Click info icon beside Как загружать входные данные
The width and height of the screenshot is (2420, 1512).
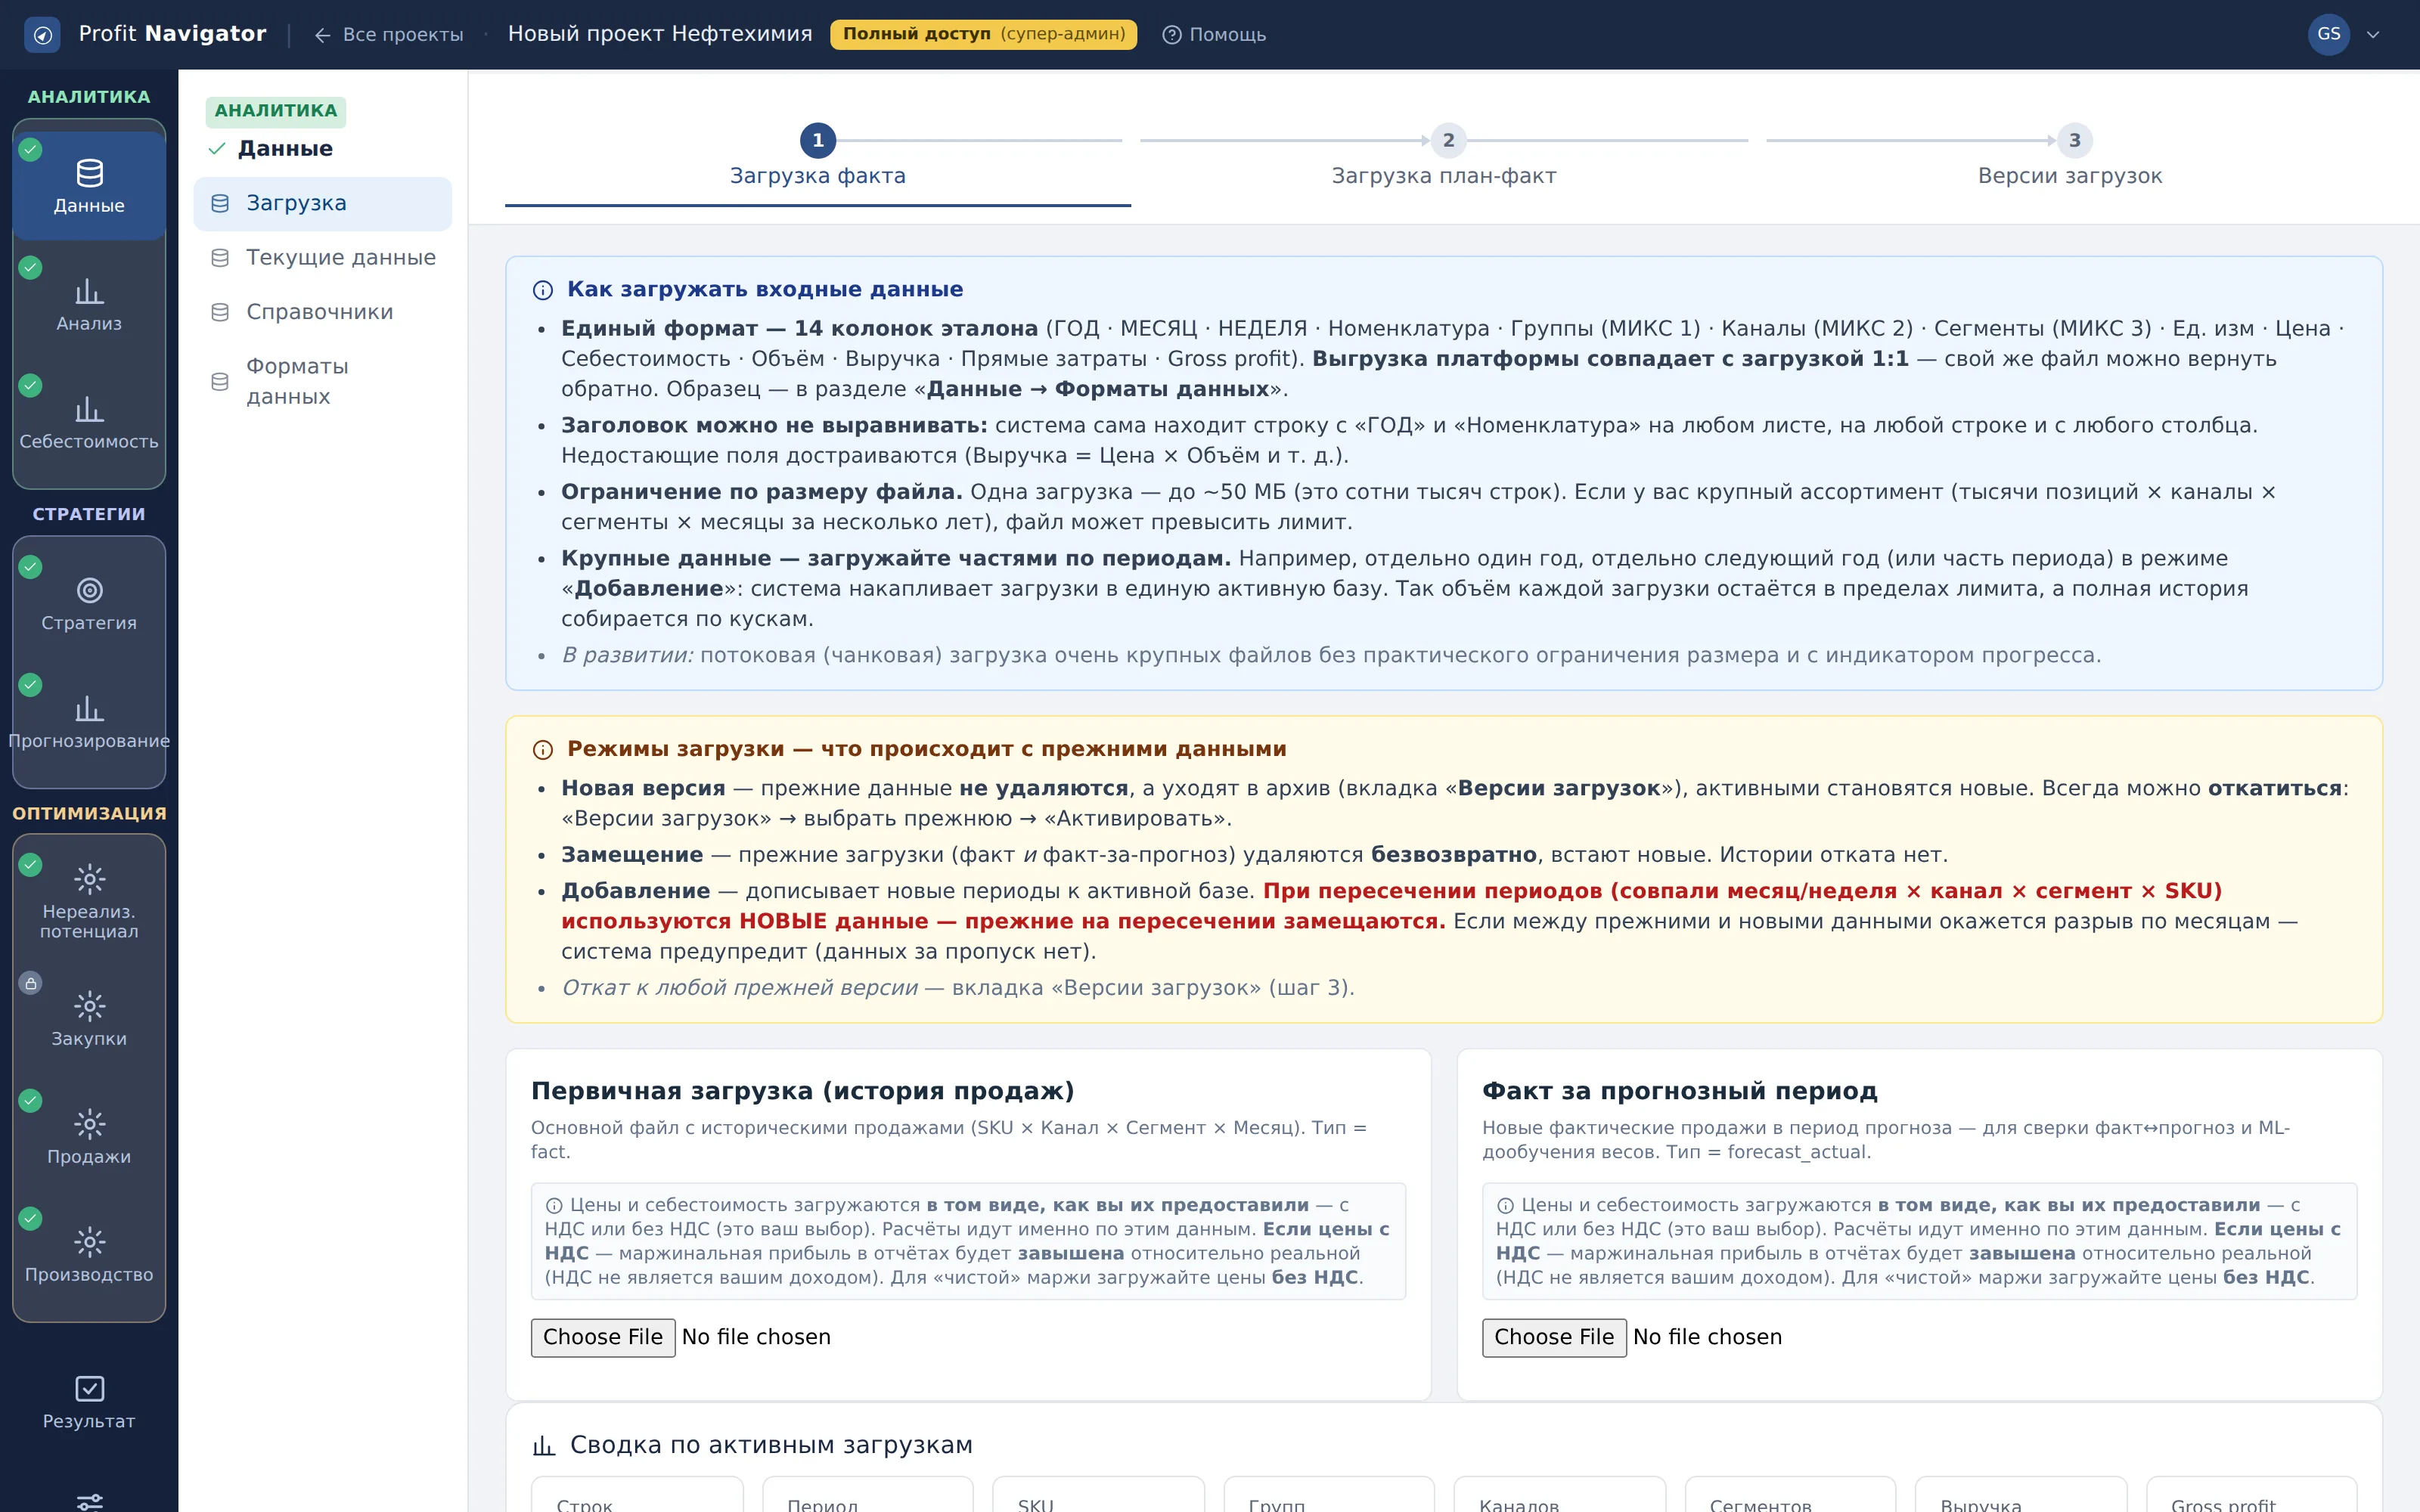(543, 290)
